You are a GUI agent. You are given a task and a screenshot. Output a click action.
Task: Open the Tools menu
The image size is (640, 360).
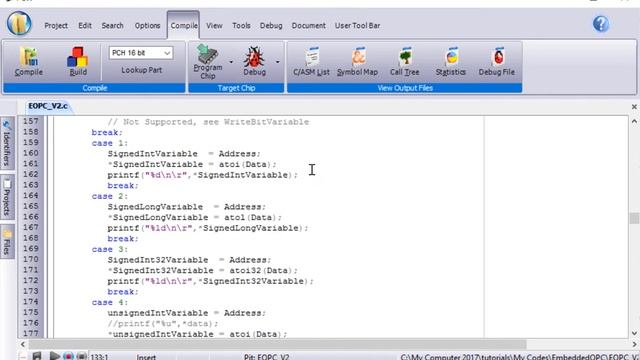point(241,25)
